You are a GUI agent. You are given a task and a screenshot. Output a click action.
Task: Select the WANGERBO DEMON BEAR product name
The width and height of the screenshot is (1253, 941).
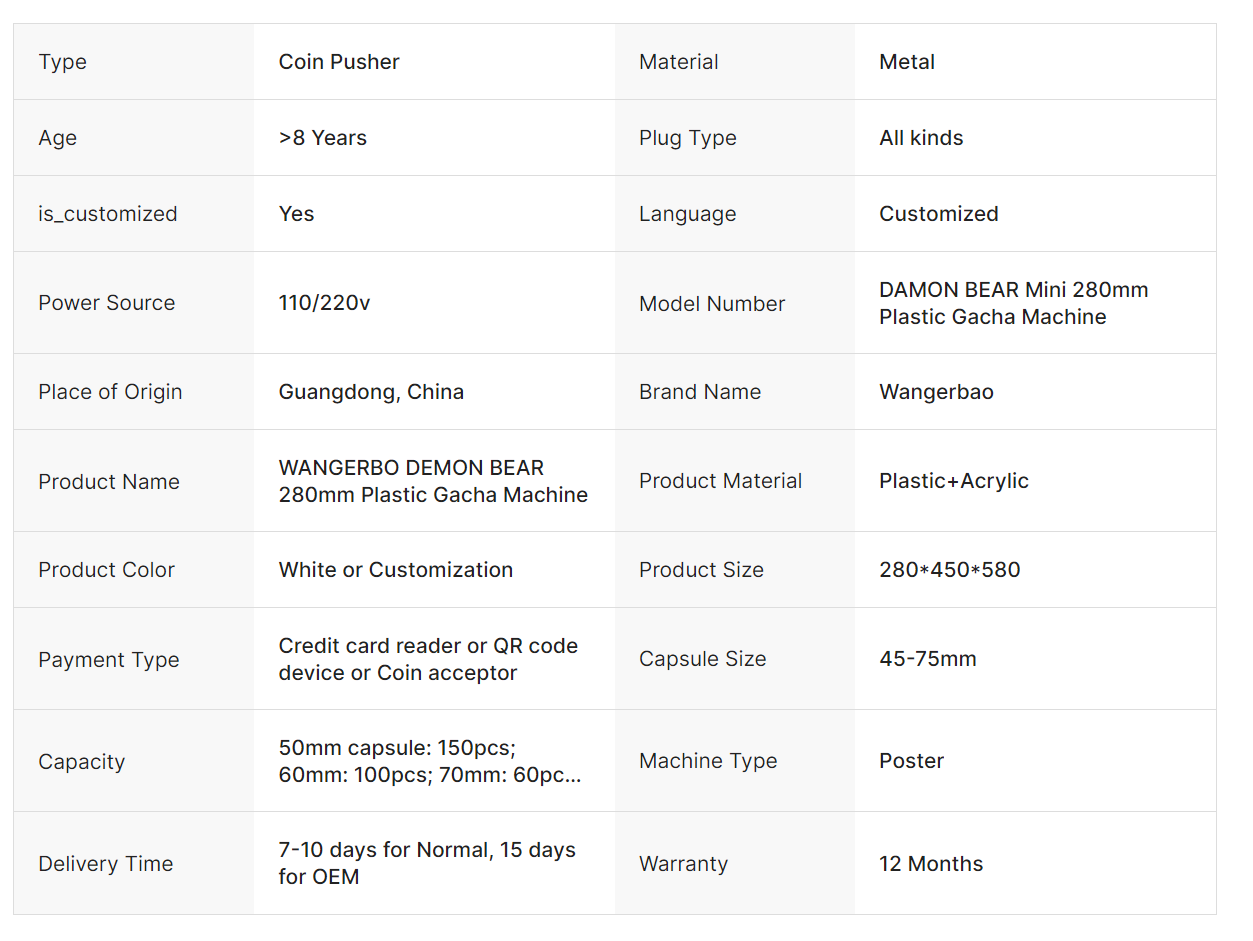point(433,481)
